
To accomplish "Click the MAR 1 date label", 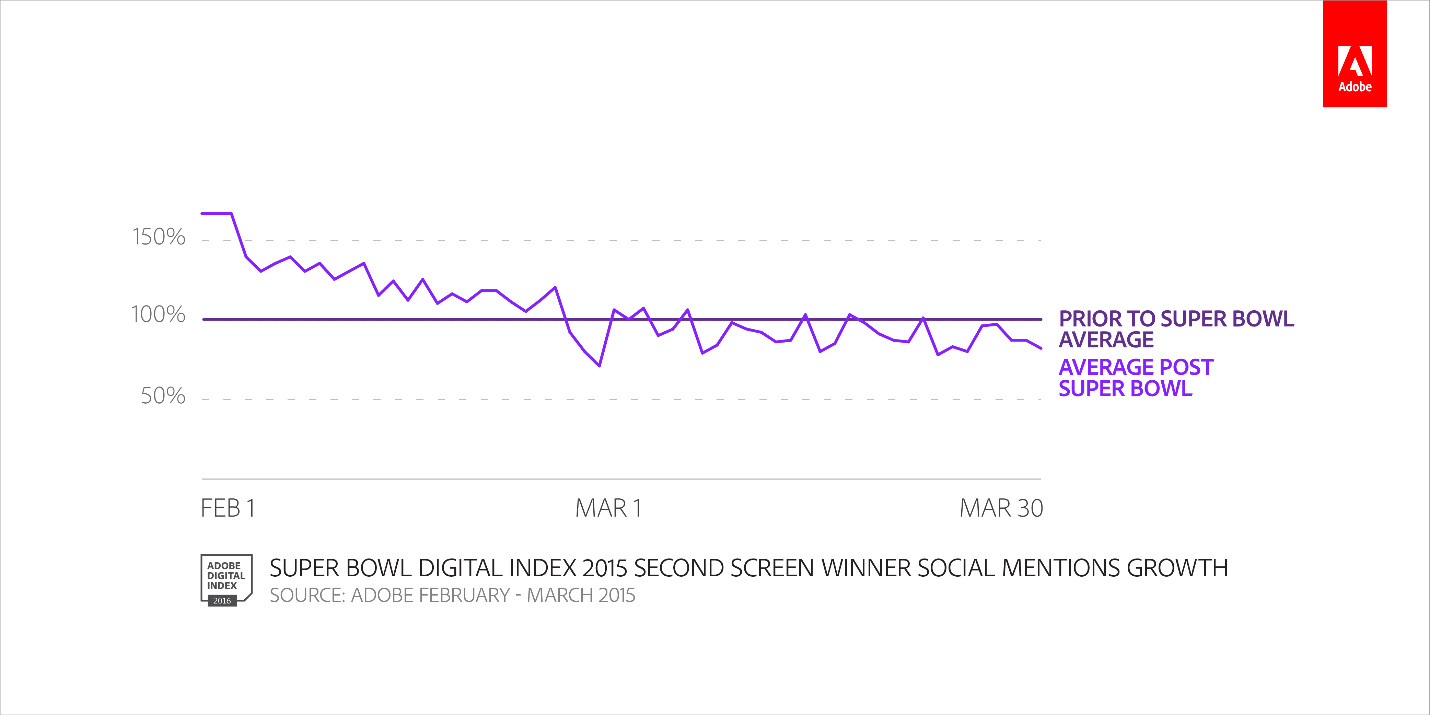I will 608,508.
